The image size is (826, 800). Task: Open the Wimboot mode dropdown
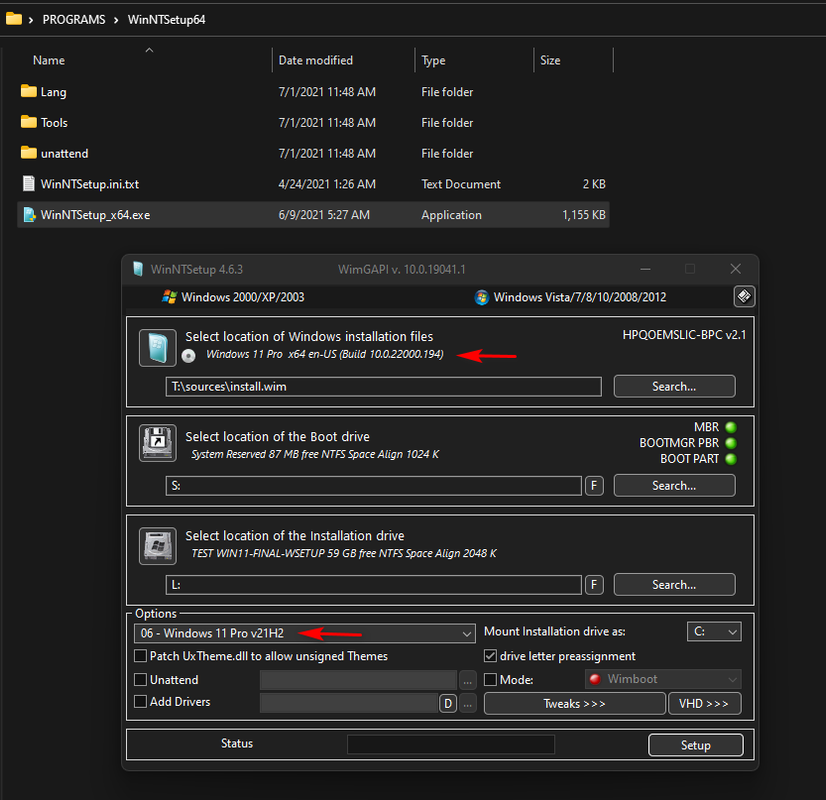click(663, 679)
